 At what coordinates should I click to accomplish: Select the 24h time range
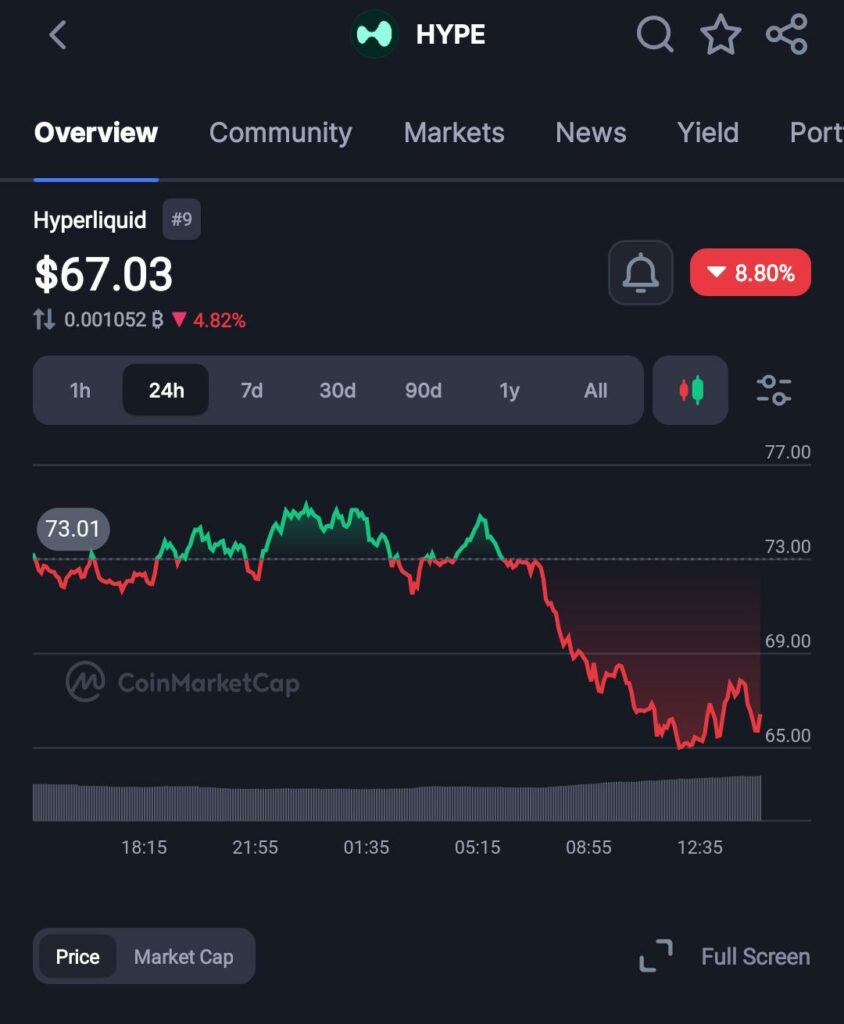point(166,391)
